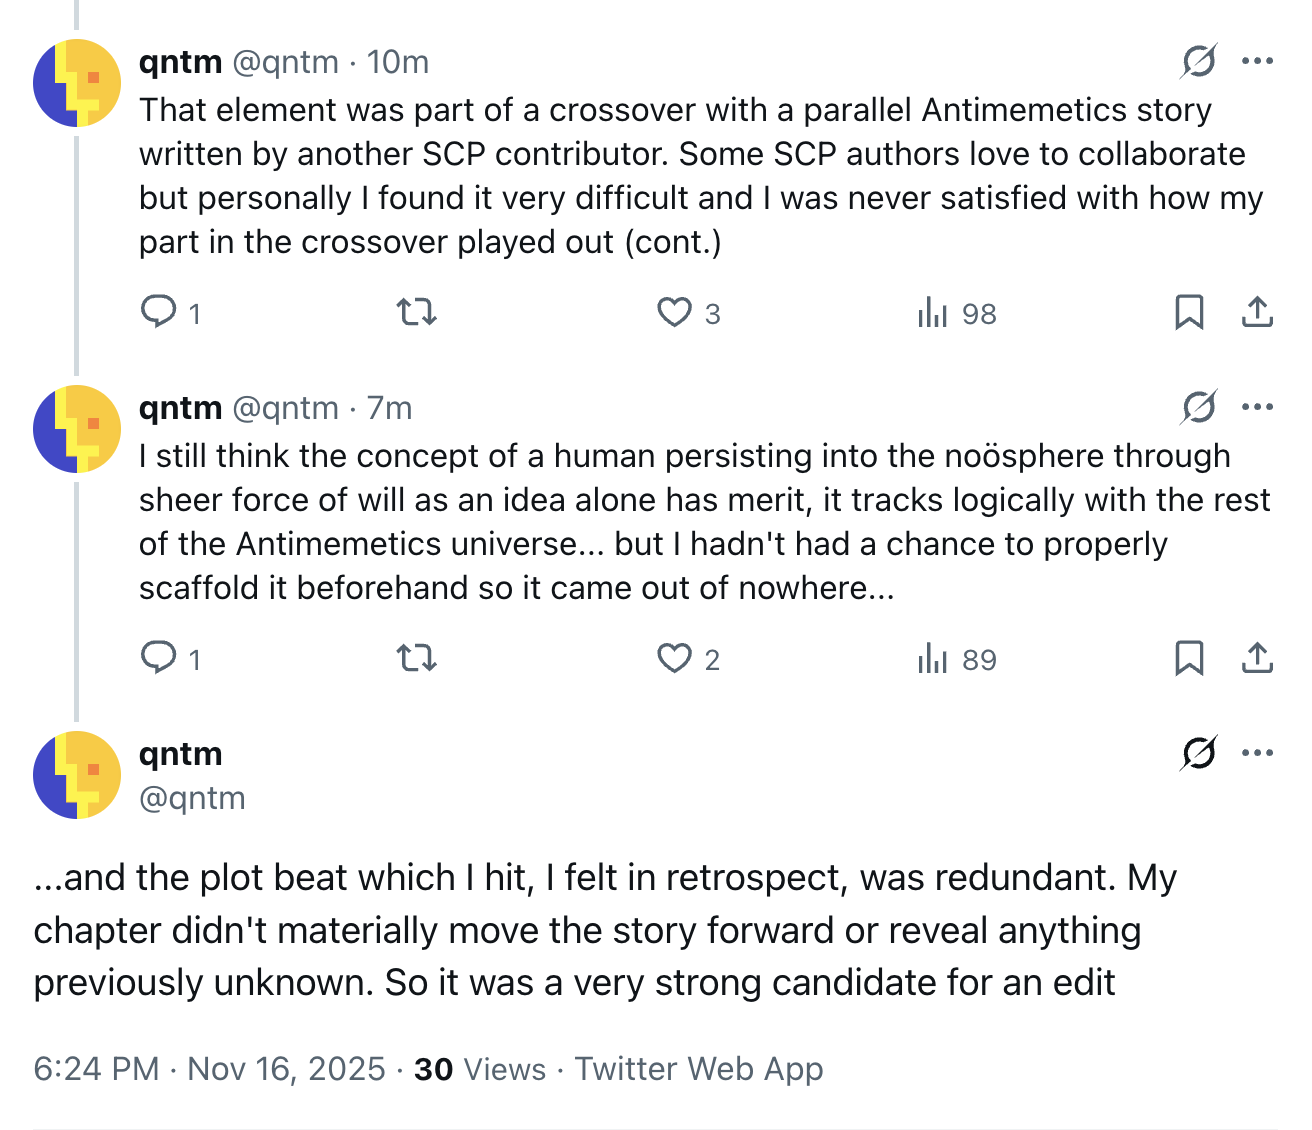Share the 7m noösphere tweet

(x=1257, y=659)
